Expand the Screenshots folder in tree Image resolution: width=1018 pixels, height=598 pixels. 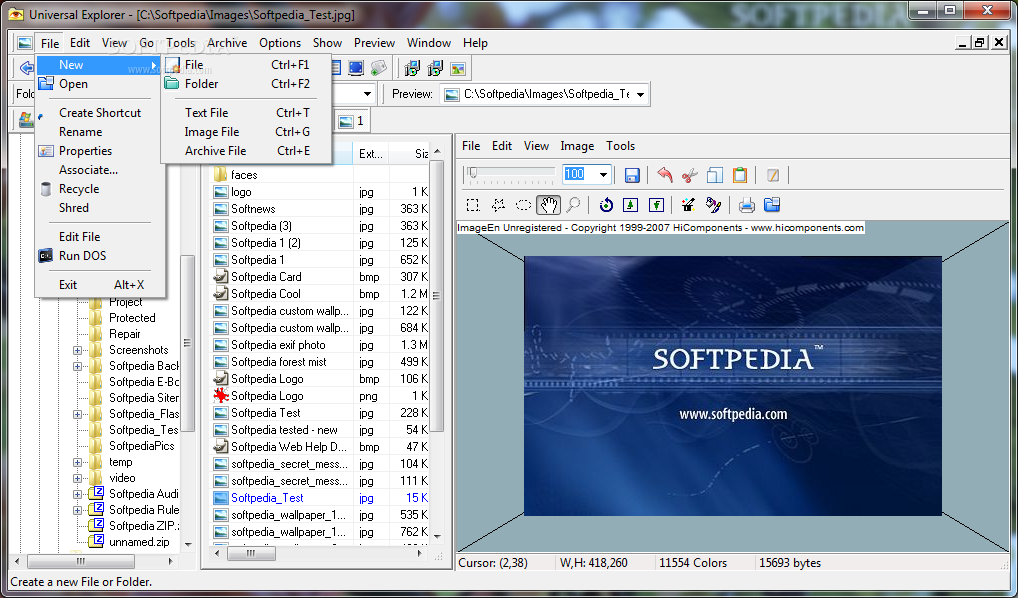(x=77, y=350)
